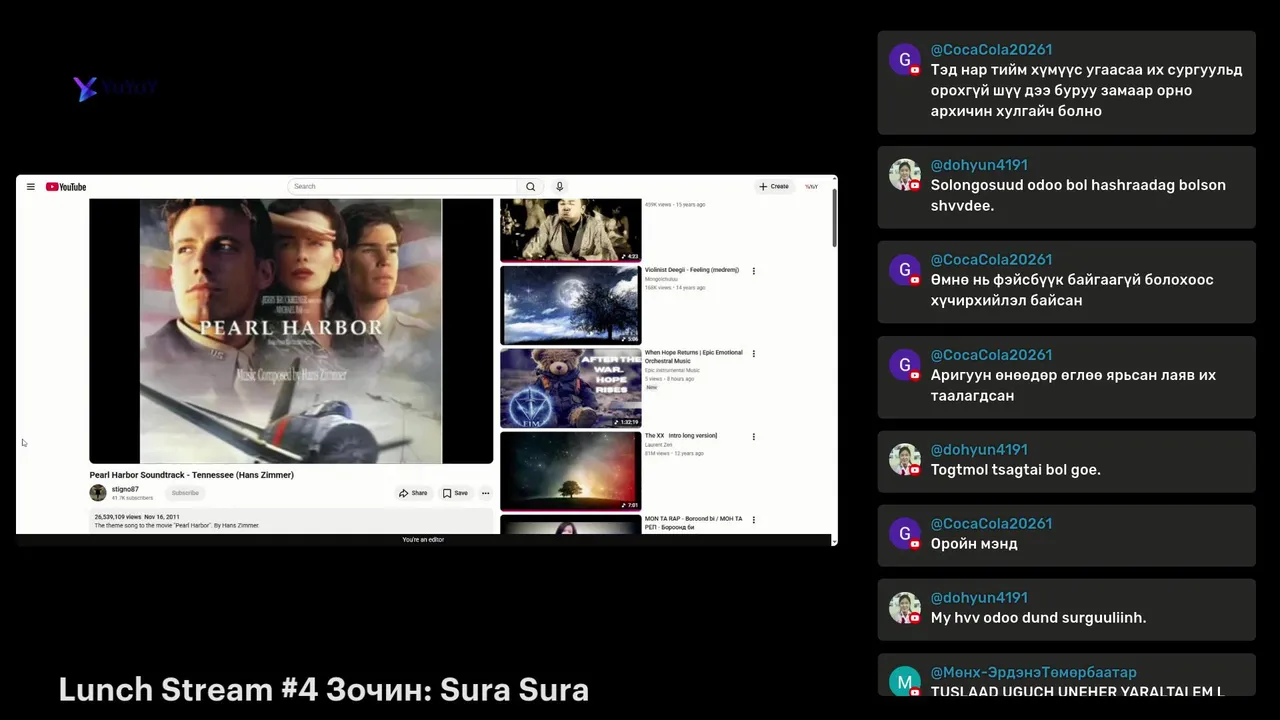
Task: Click the 'Оройн мэнд' chat message
Action: coord(974,544)
